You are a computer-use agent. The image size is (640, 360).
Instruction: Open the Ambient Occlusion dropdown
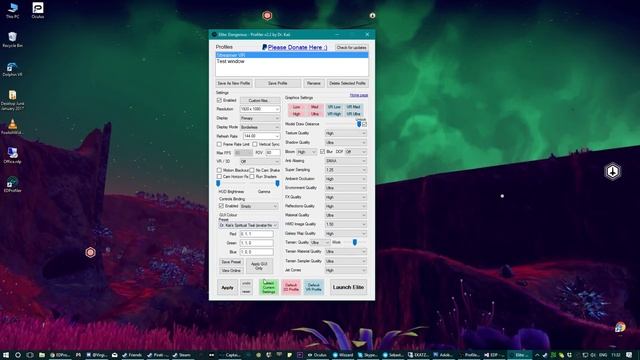click(345, 179)
